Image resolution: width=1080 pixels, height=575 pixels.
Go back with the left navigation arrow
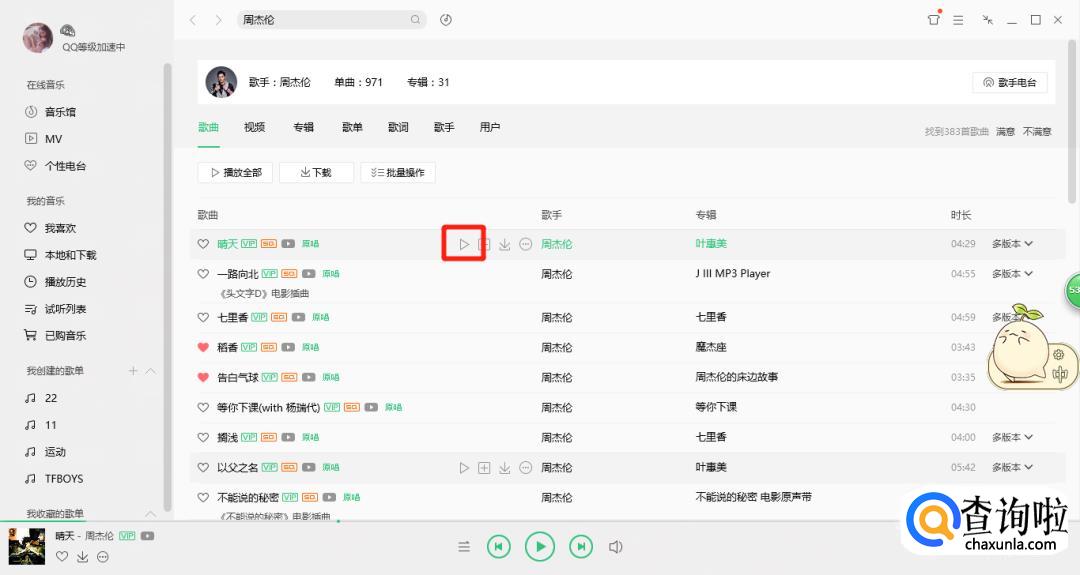point(193,20)
